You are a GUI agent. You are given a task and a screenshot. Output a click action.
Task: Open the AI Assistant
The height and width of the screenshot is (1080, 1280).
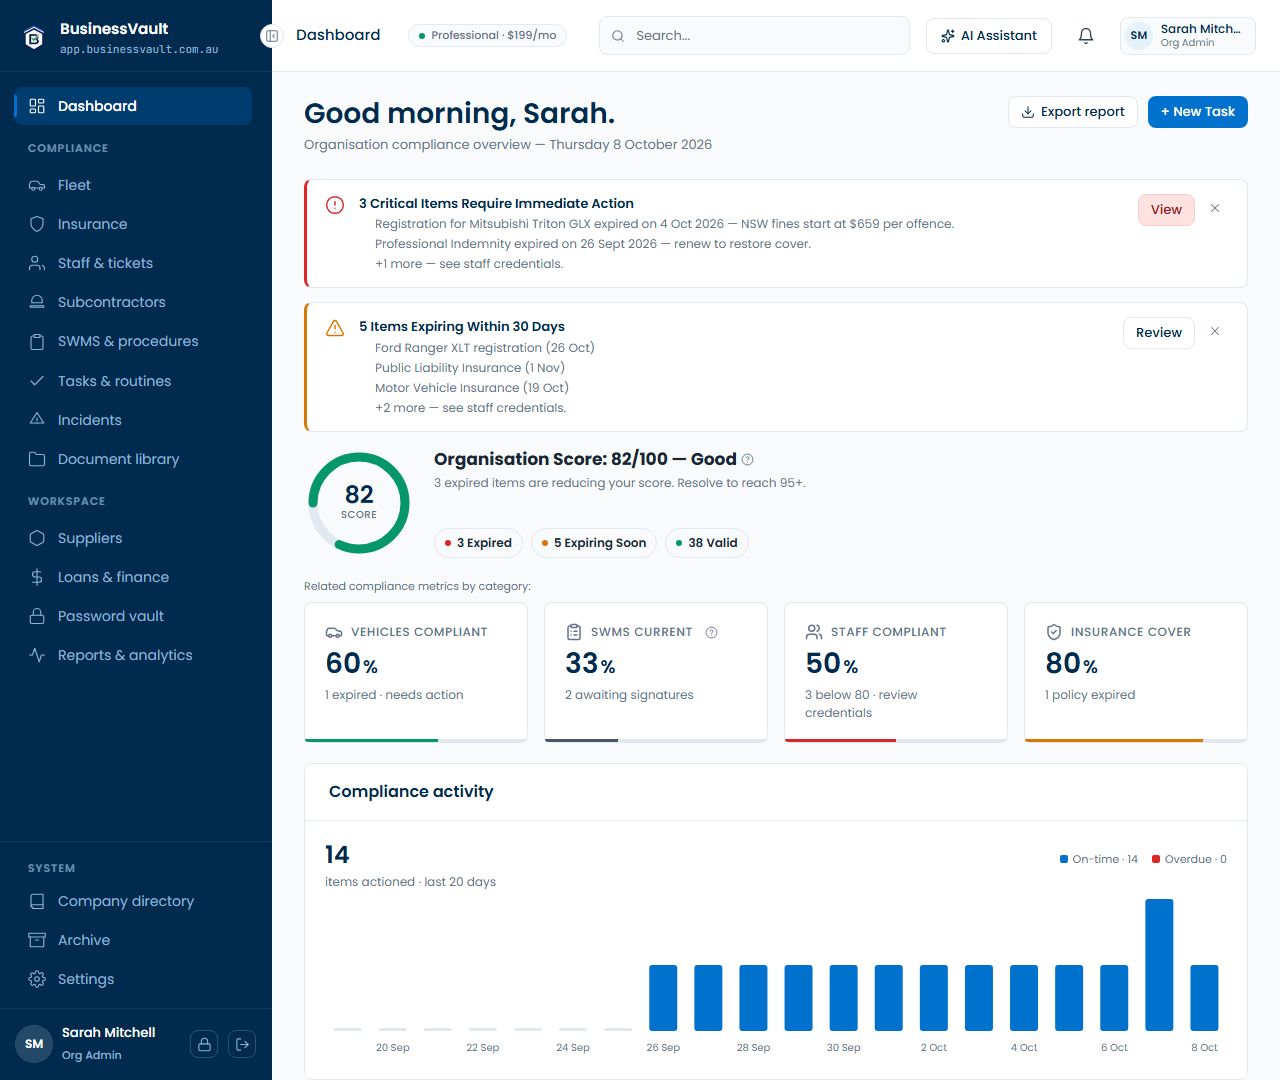coord(989,36)
